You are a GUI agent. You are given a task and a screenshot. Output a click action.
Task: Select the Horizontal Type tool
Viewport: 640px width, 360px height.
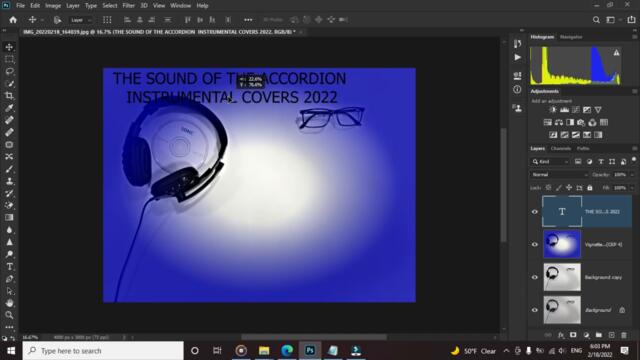(9, 267)
